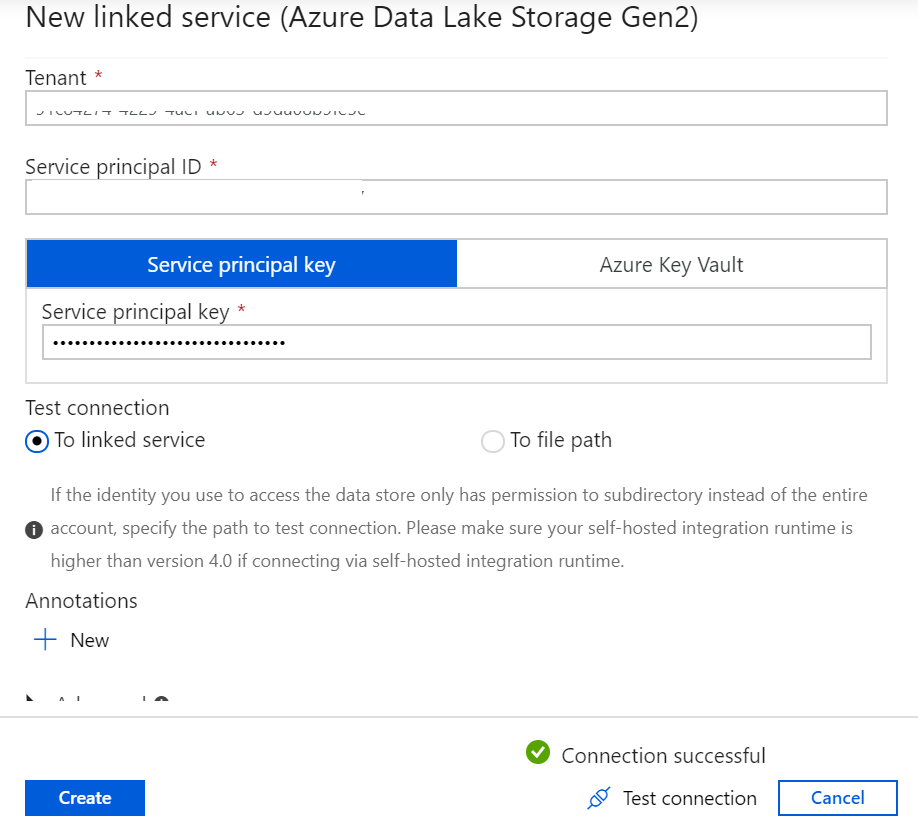Click the Cancel button
The width and height of the screenshot is (918, 826).
tap(837, 798)
